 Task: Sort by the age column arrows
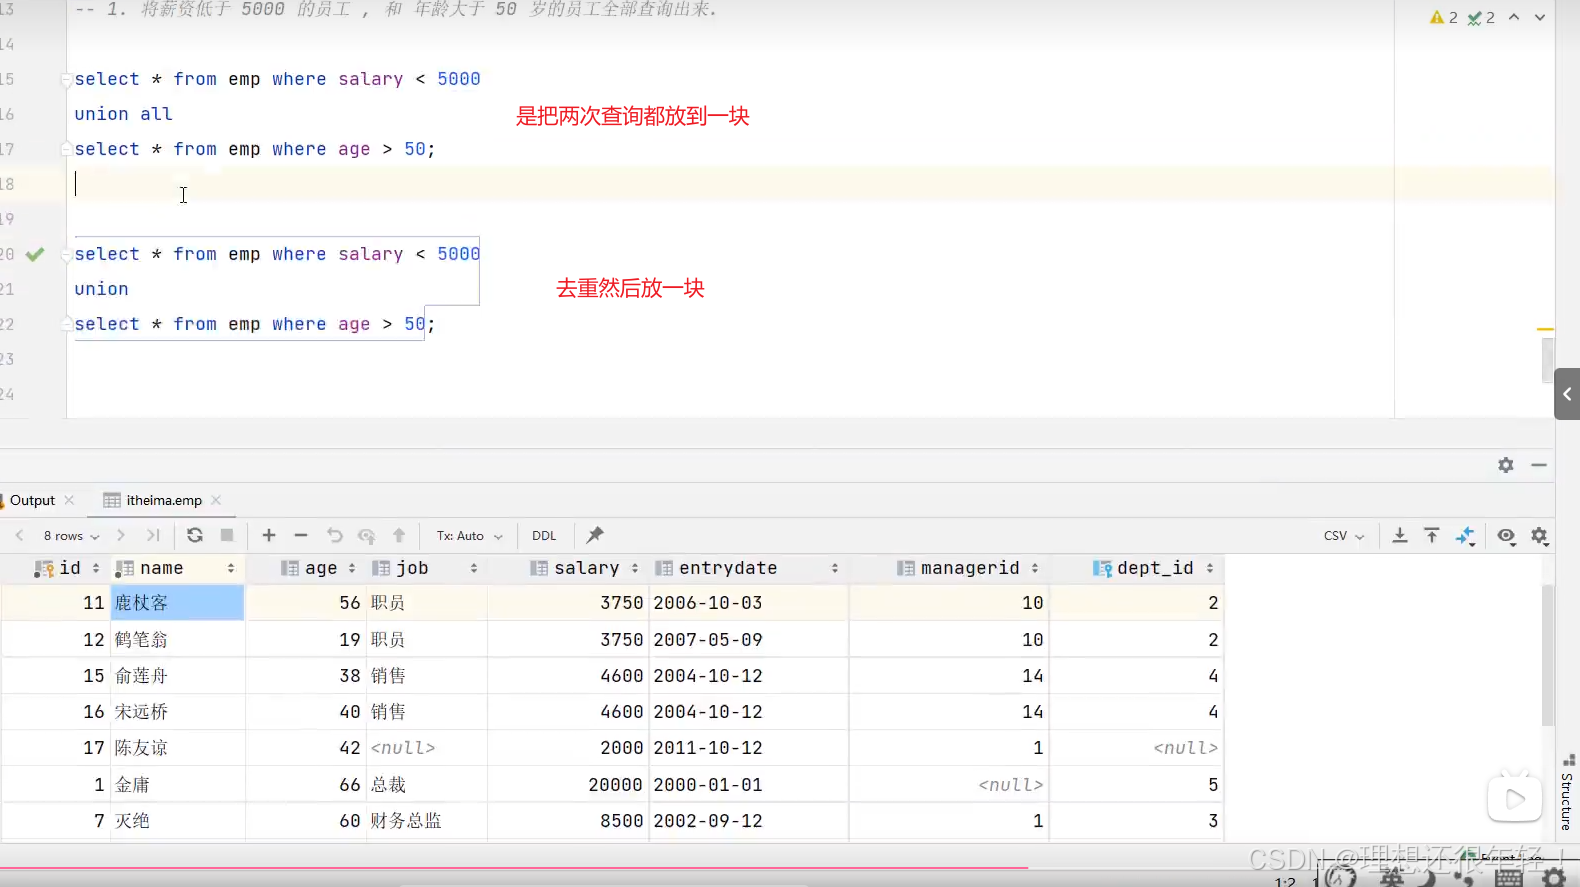352,568
